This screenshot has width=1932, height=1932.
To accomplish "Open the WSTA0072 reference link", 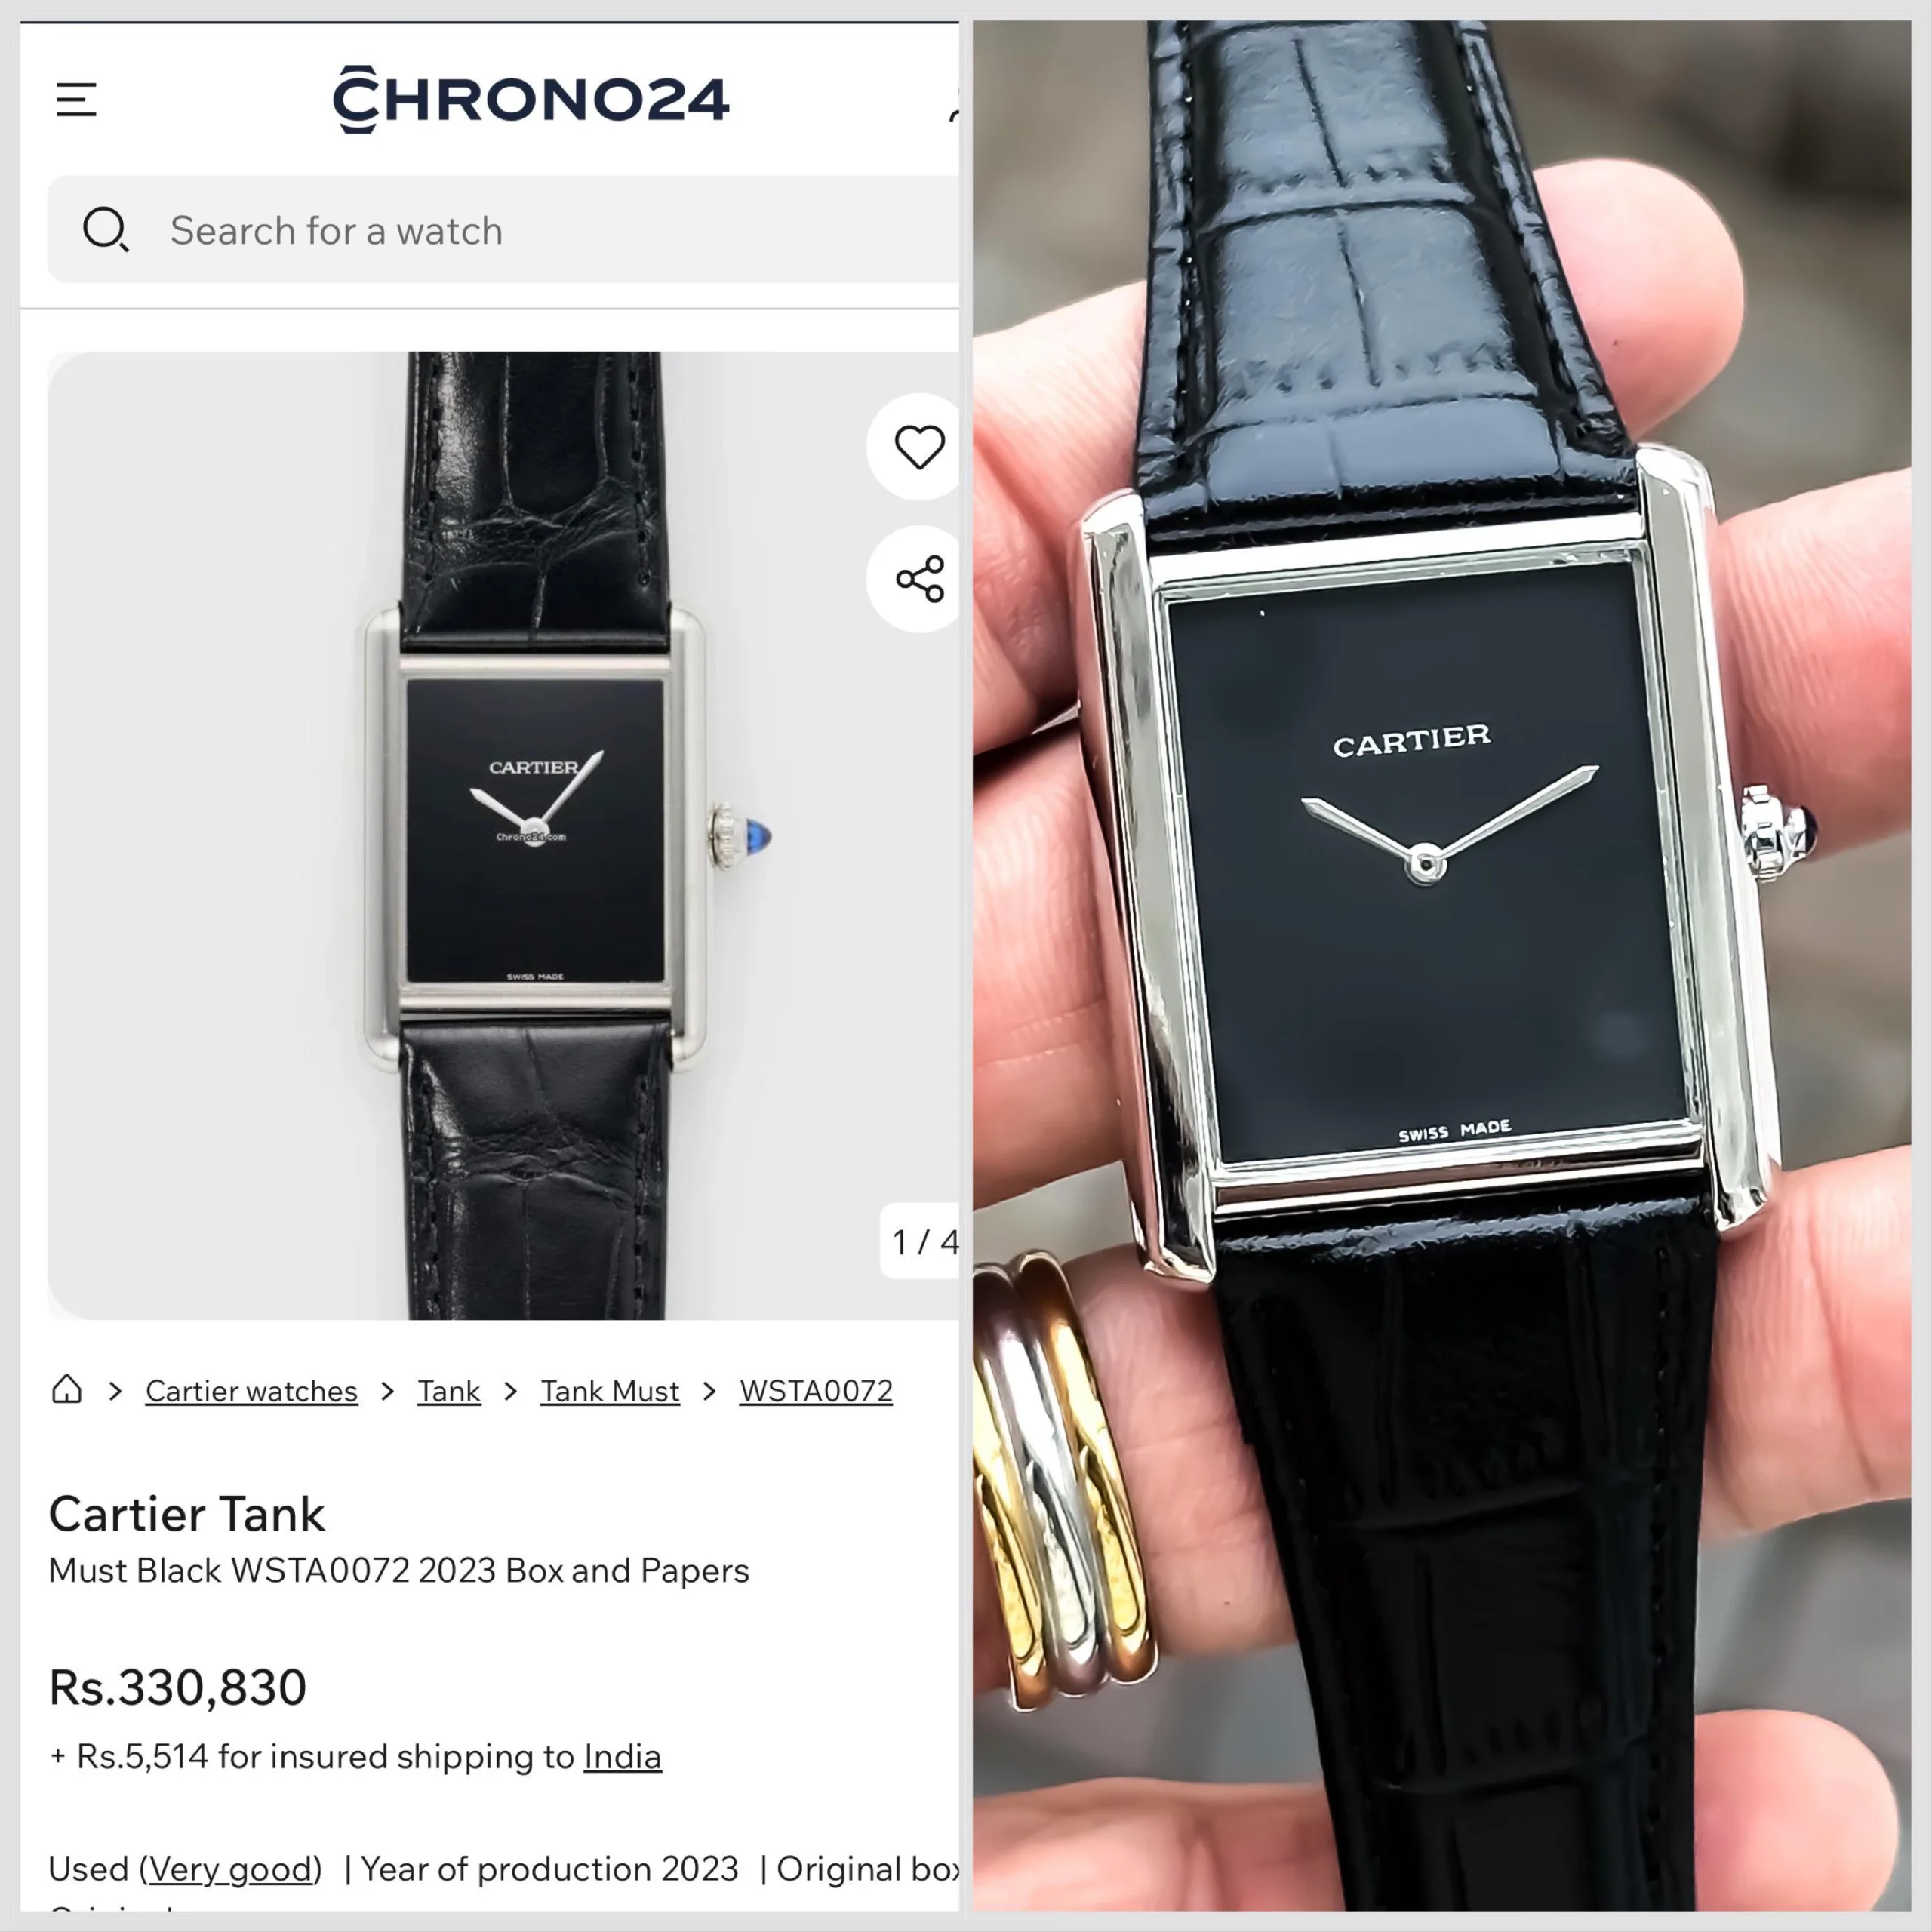I will pos(816,1391).
